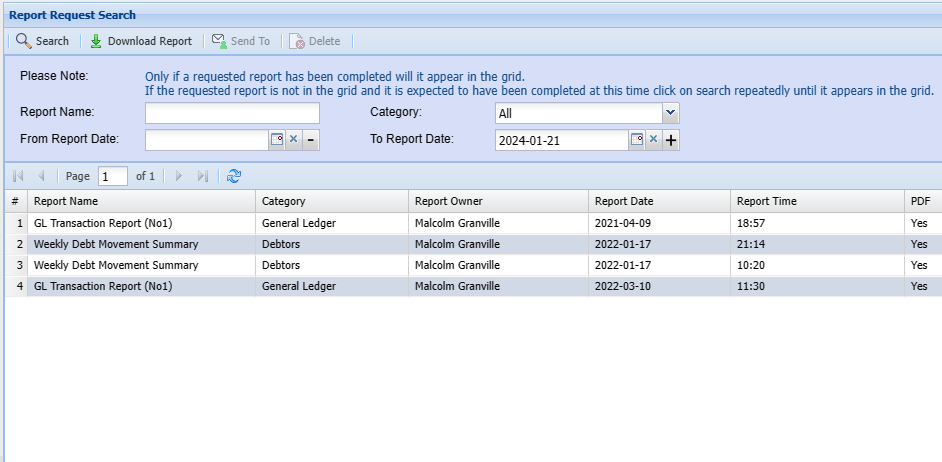Sort by the Category column header
The width and height of the screenshot is (942, 462).
pos(332,201)
